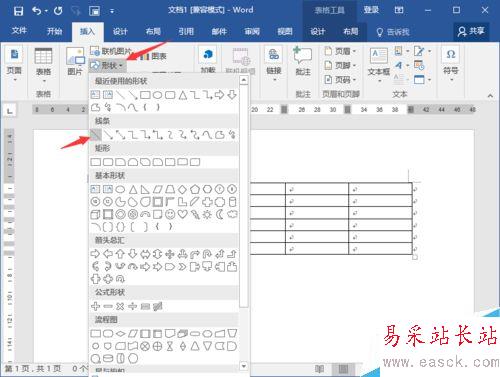Save the document from the quick access toolbar
Screen dimensions: 500x377
pyautogui.click(x=18, y=11)
